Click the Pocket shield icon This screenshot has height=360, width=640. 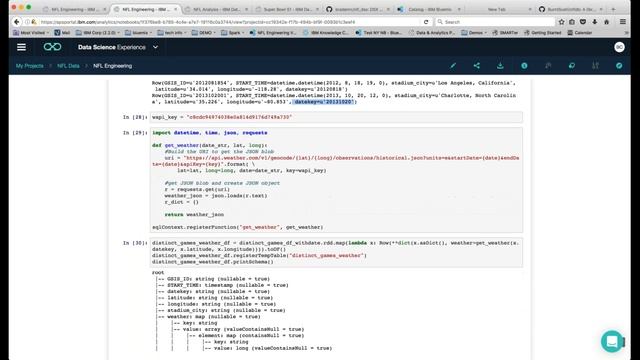583,22
